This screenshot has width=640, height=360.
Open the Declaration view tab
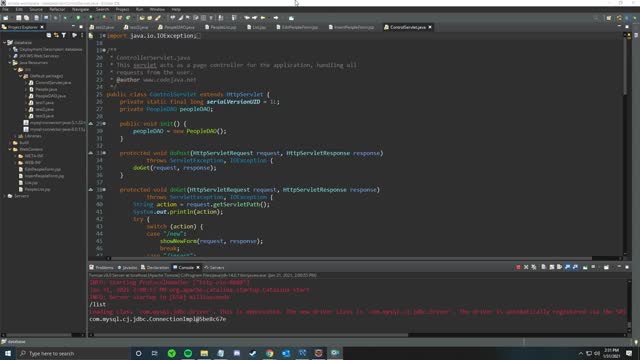coord(155,267)
